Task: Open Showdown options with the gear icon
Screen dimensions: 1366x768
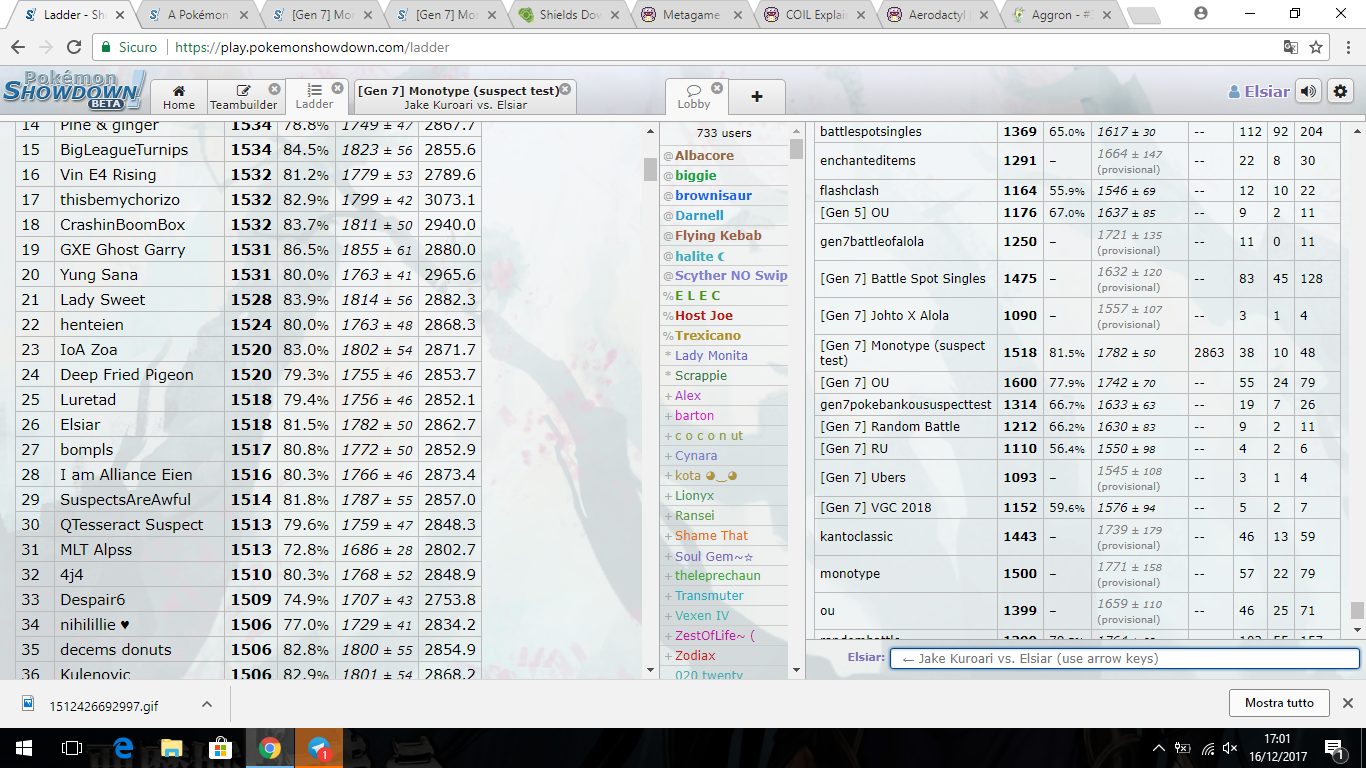Action: (x=1340, y=90)
